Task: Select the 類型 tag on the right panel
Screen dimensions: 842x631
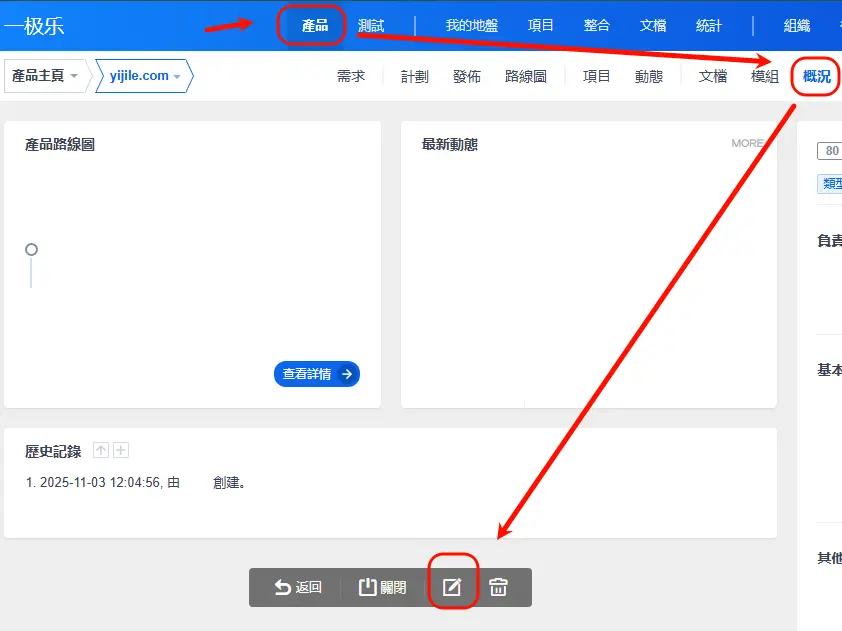Action: (831, 183)
